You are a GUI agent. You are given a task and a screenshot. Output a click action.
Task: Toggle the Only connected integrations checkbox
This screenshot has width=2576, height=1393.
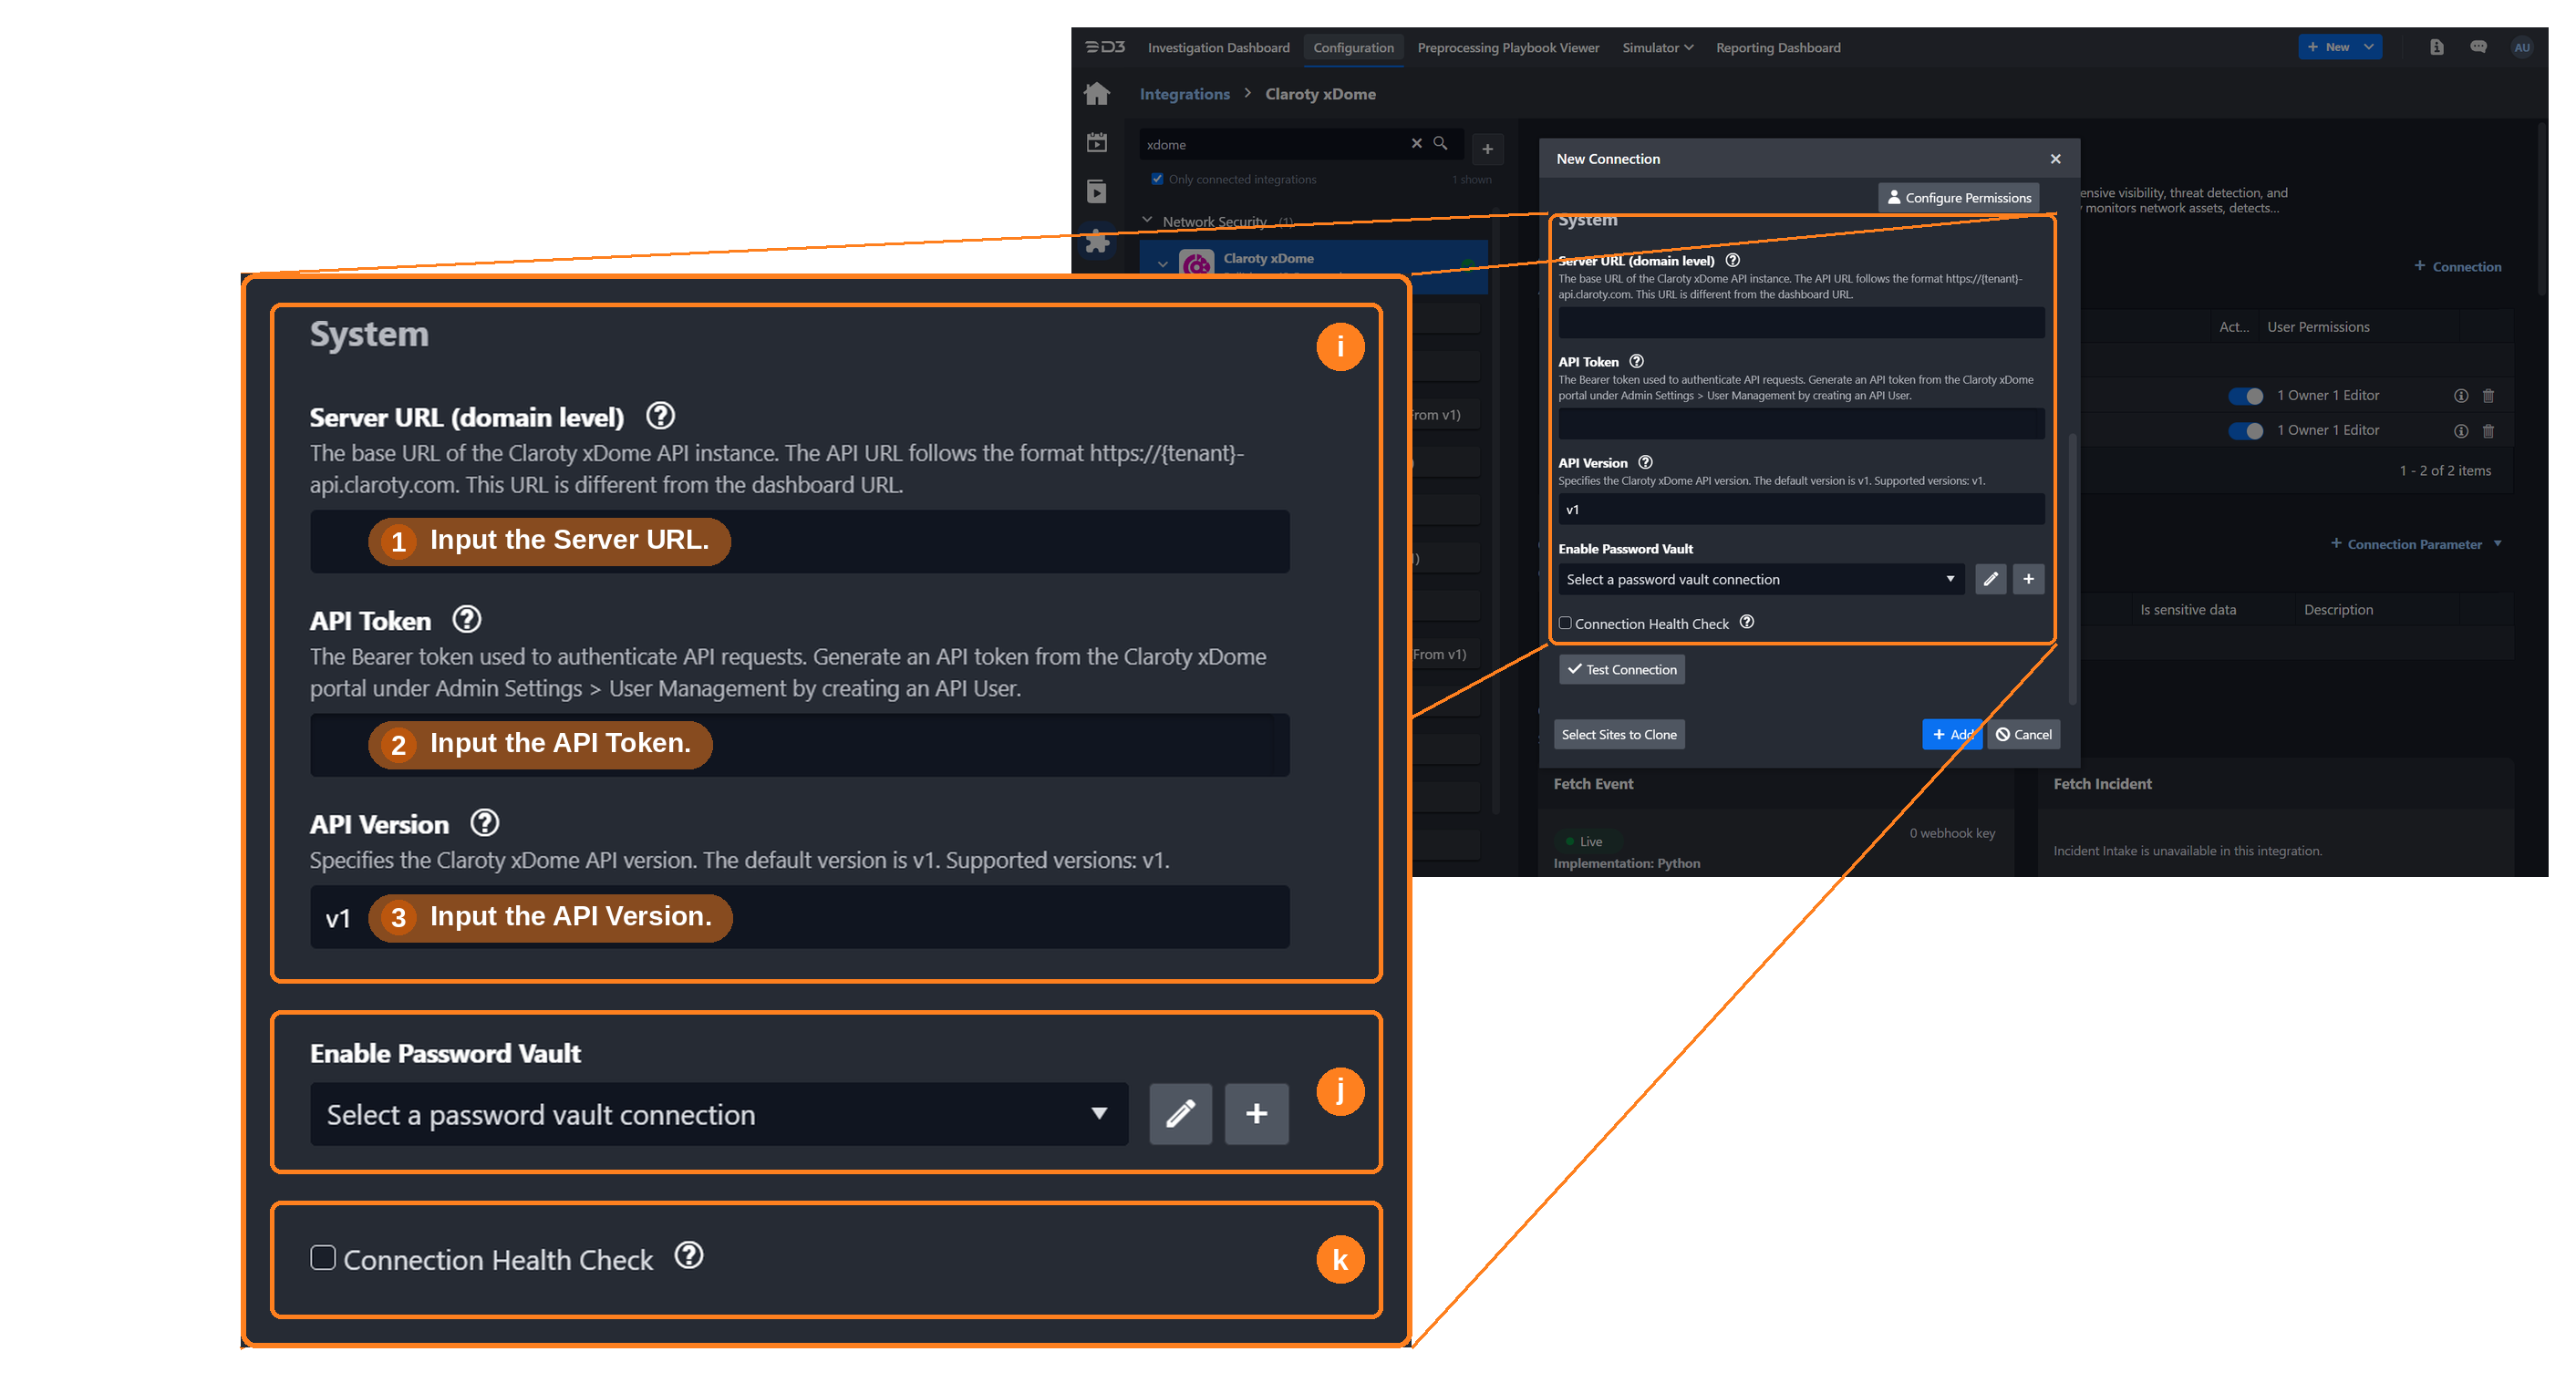click(1157, 179)
